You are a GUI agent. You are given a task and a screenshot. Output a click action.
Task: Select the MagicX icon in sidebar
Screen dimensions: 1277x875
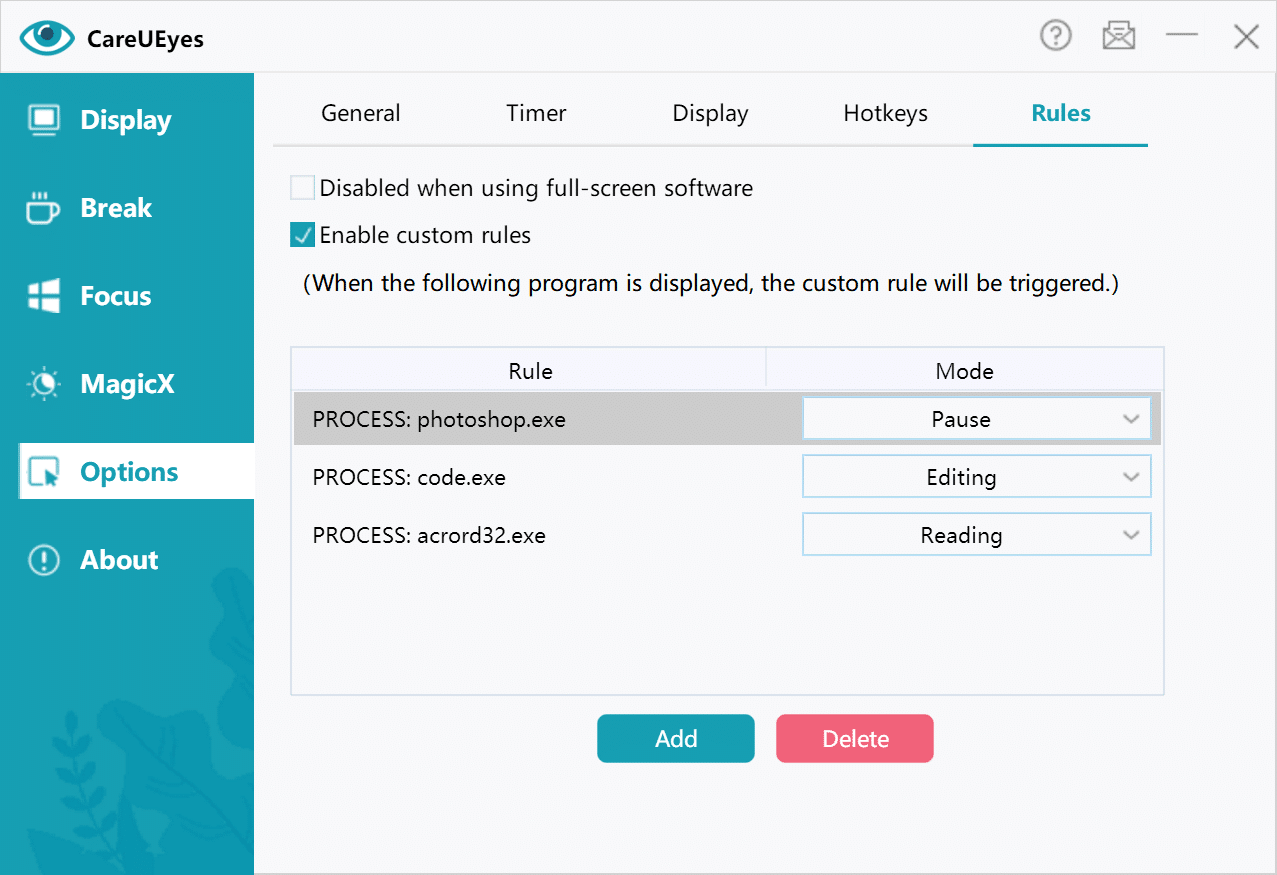pyautogui.click(x=44, y=384)
